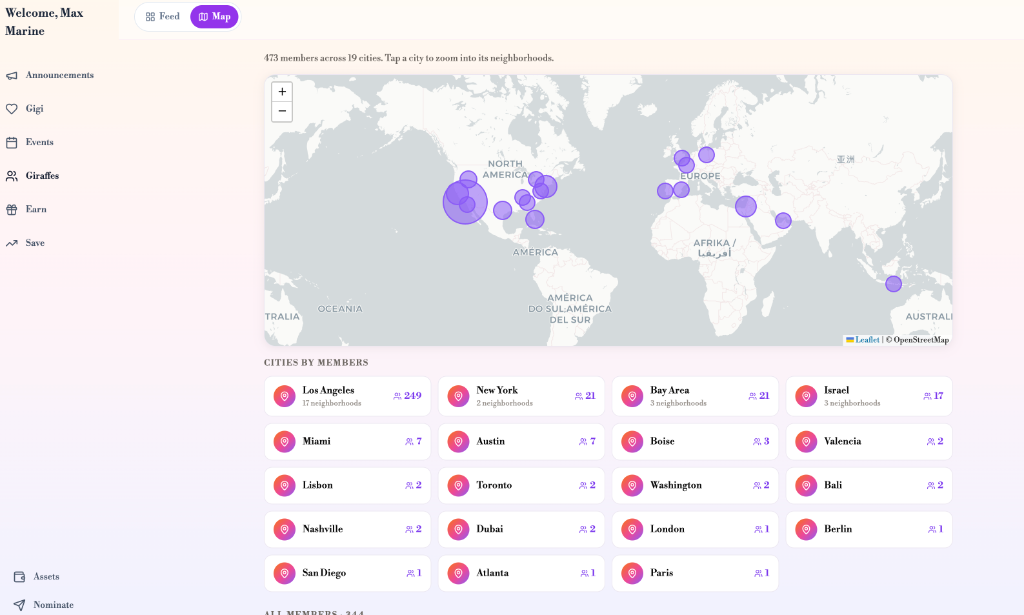Click the Israel member count 17
The image size is (1024, 615).
938,396
